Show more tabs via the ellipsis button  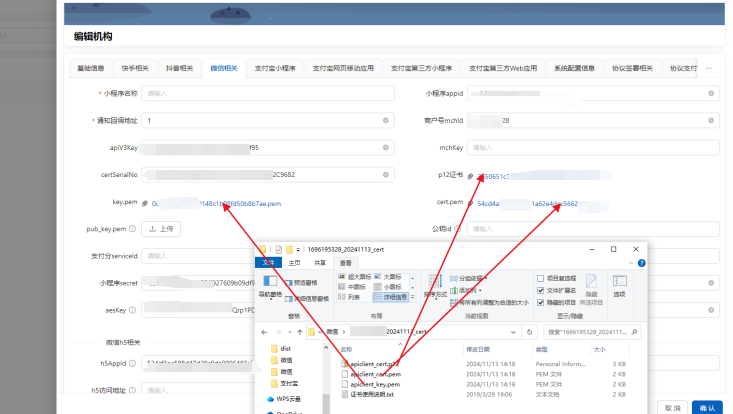coord(709,68)
